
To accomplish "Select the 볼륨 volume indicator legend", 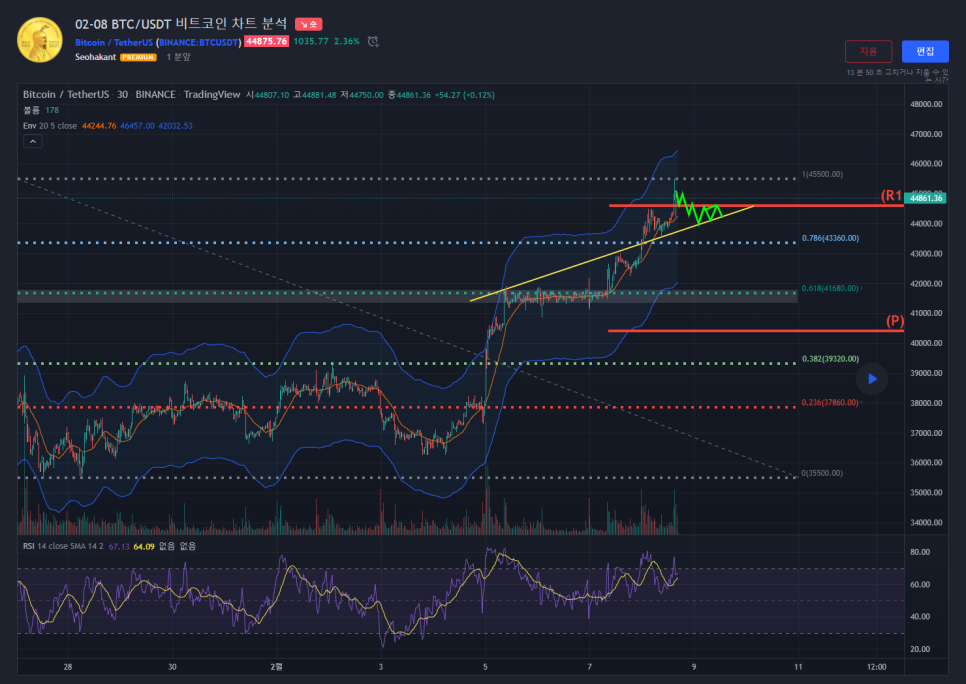I will click(x=32, y=110).
